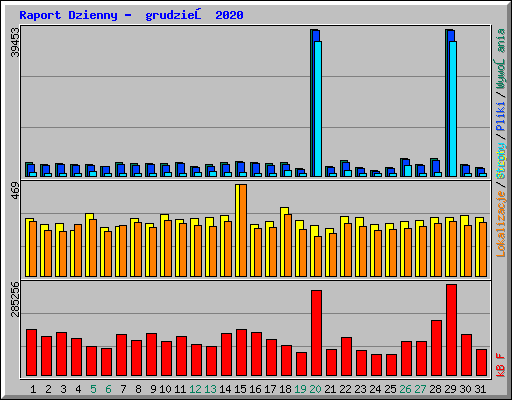Click the blue 'Pliki' legend label
Viewport: 512px width, 400px height.
501,116
